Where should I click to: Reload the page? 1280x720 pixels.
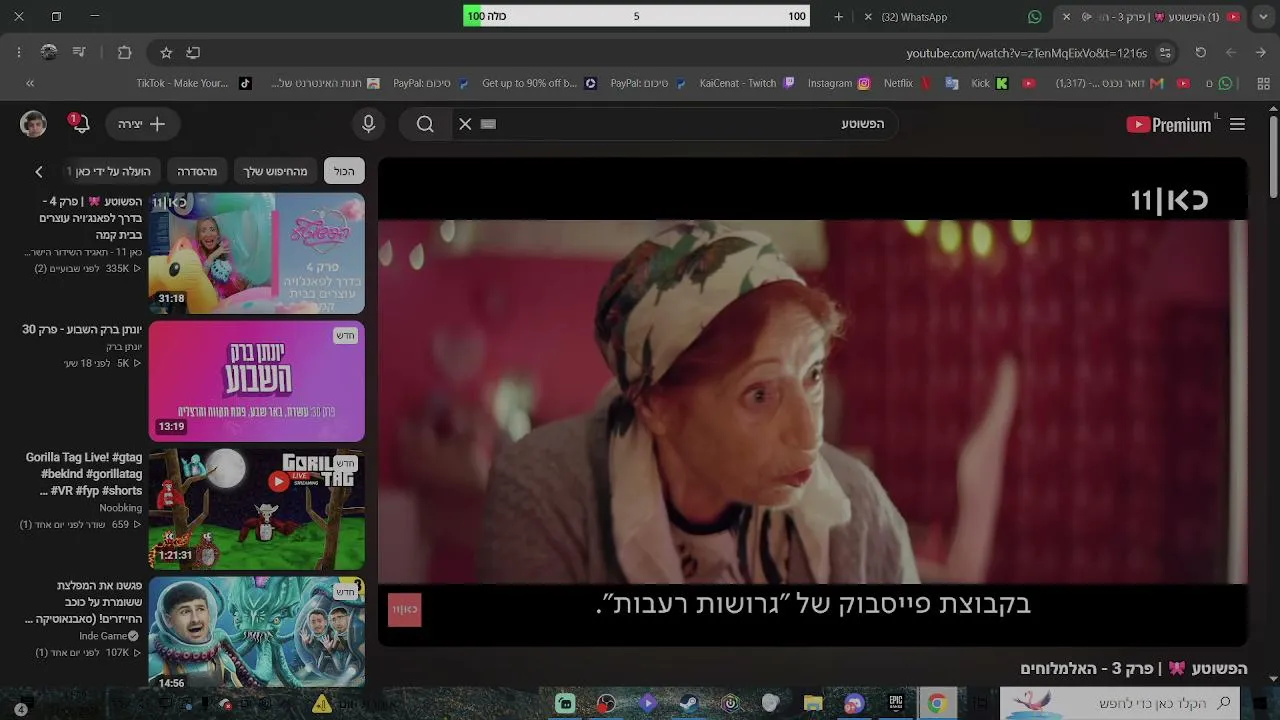pos(1201,53)
